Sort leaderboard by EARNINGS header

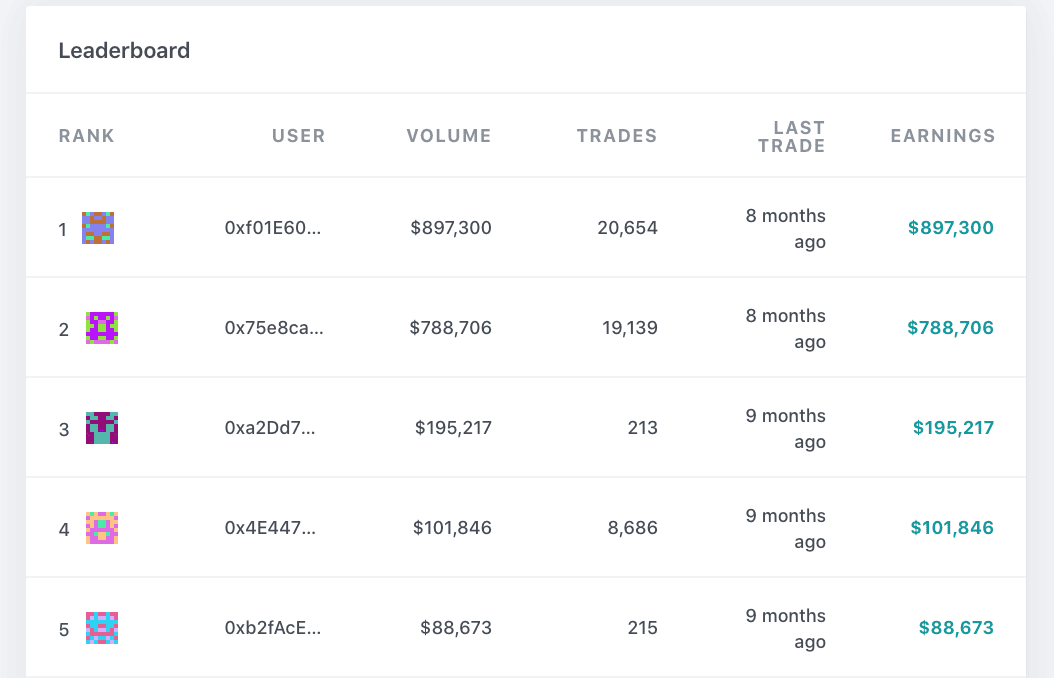[x=943, y=136]
